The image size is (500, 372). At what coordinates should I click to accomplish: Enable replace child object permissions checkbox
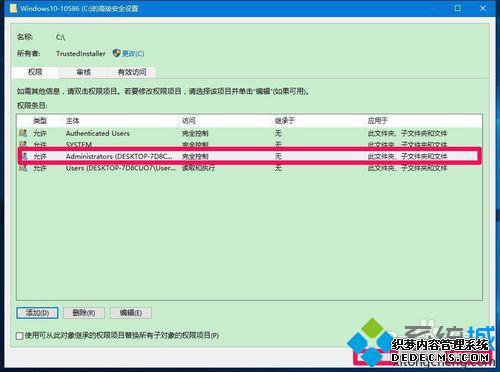(20, 336)
